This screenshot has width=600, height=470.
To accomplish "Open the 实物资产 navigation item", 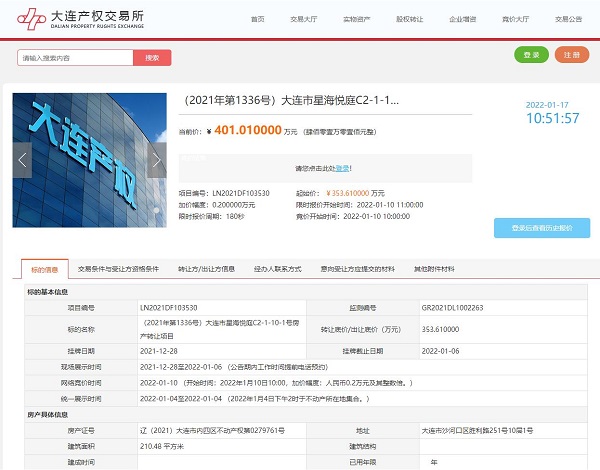I will pos(357,19).
